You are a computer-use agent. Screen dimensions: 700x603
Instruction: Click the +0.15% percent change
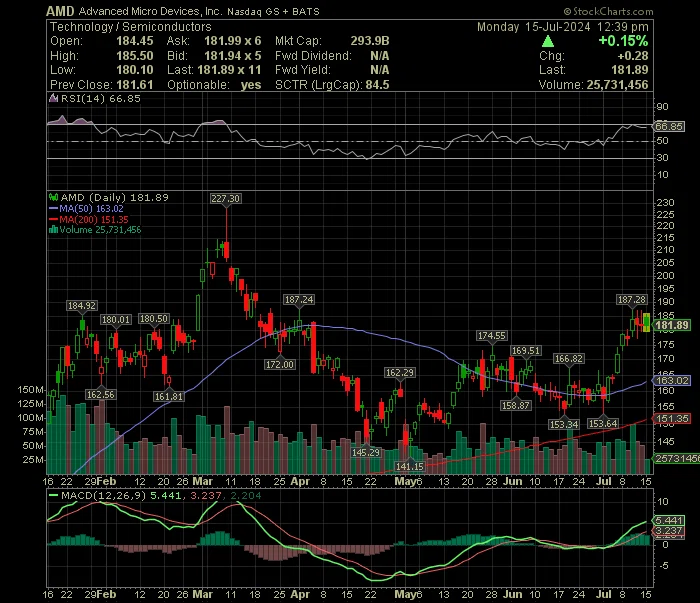pos(623,41)
